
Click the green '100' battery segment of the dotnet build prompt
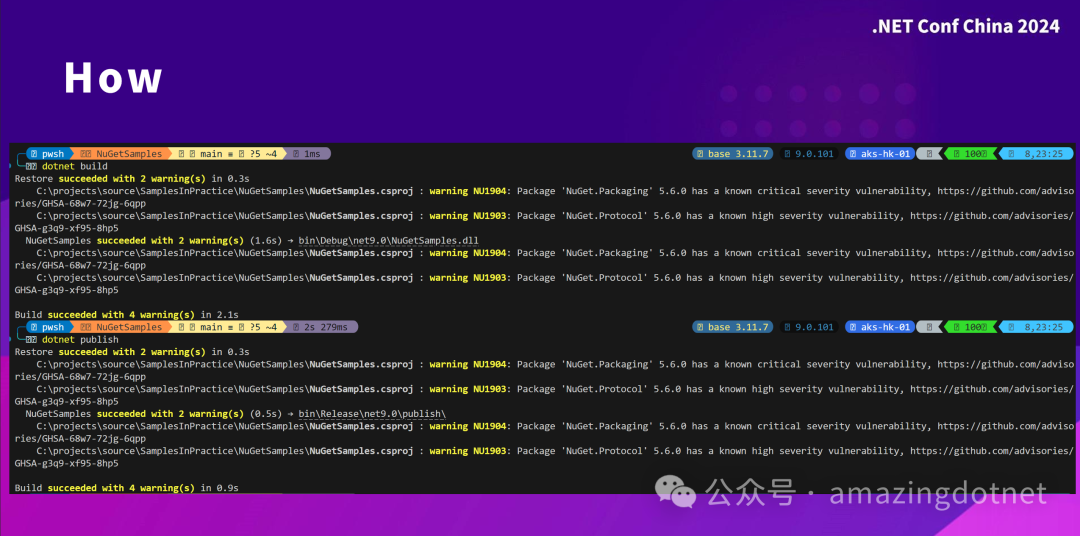(x=970, y=154)
